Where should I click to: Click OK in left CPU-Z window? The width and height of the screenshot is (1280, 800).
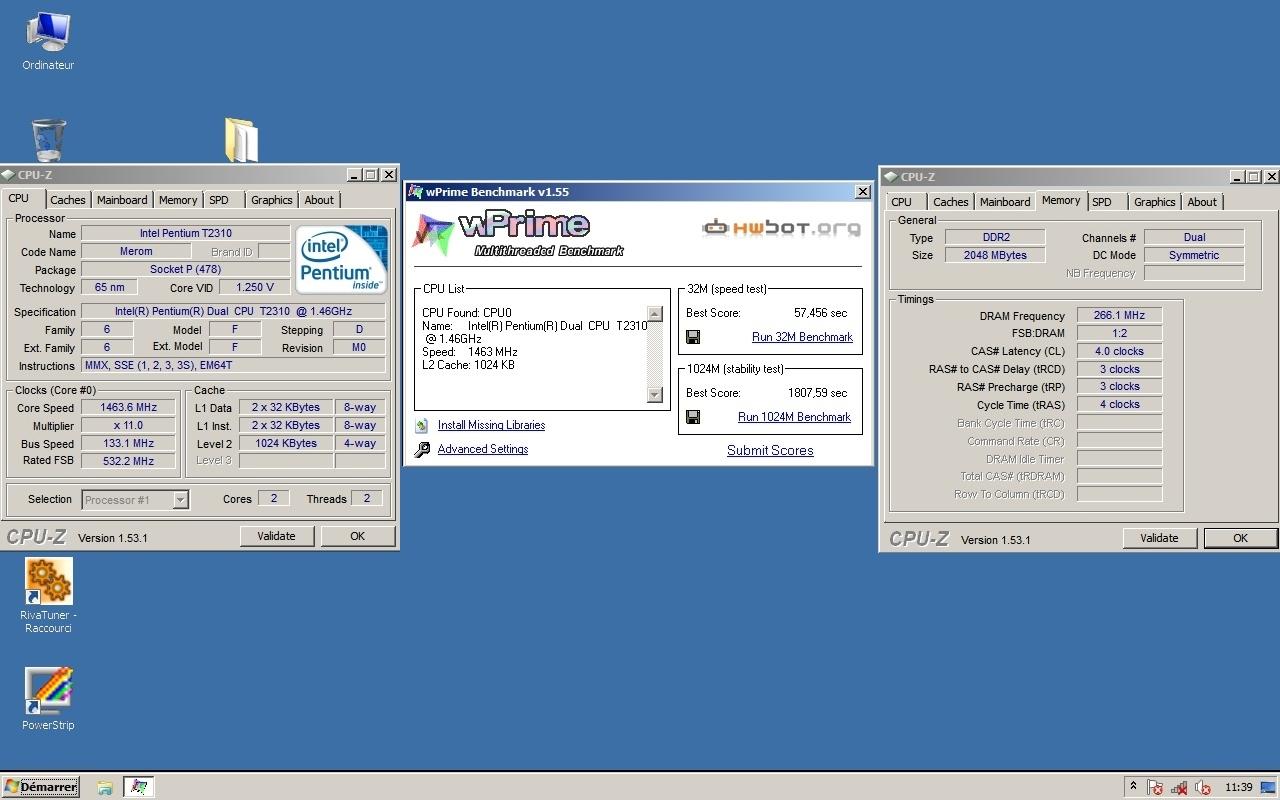[357, 536]
